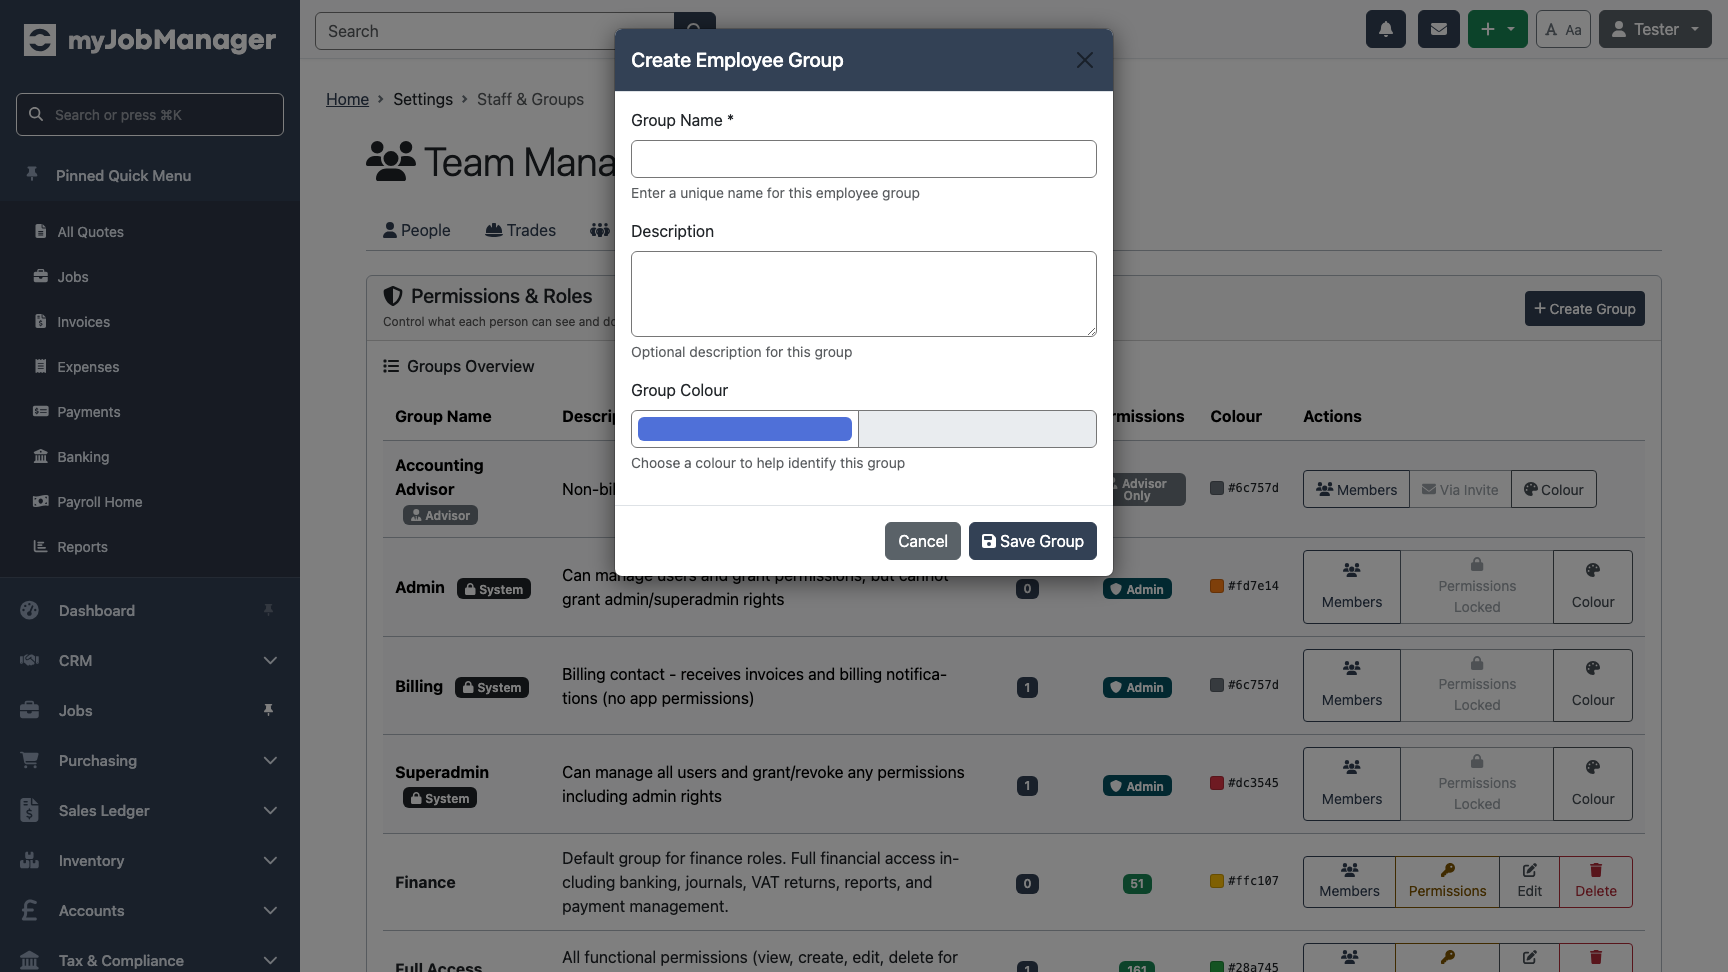Switch to the Trades tab

pos(521,230)
